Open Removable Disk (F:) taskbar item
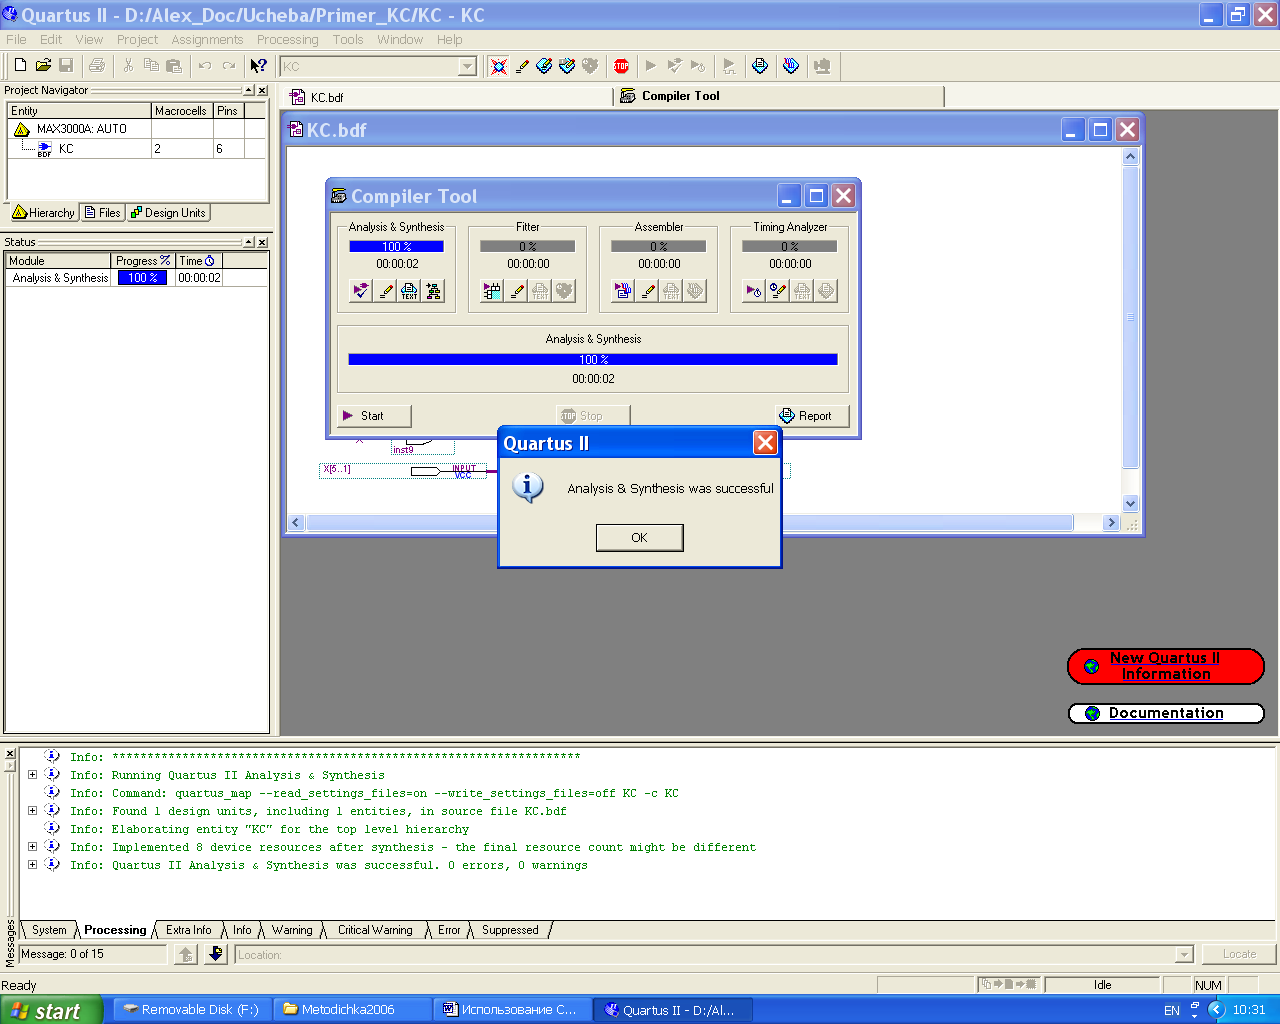The height and width of the screenshot is (1024, 1280). point(190,1010)
